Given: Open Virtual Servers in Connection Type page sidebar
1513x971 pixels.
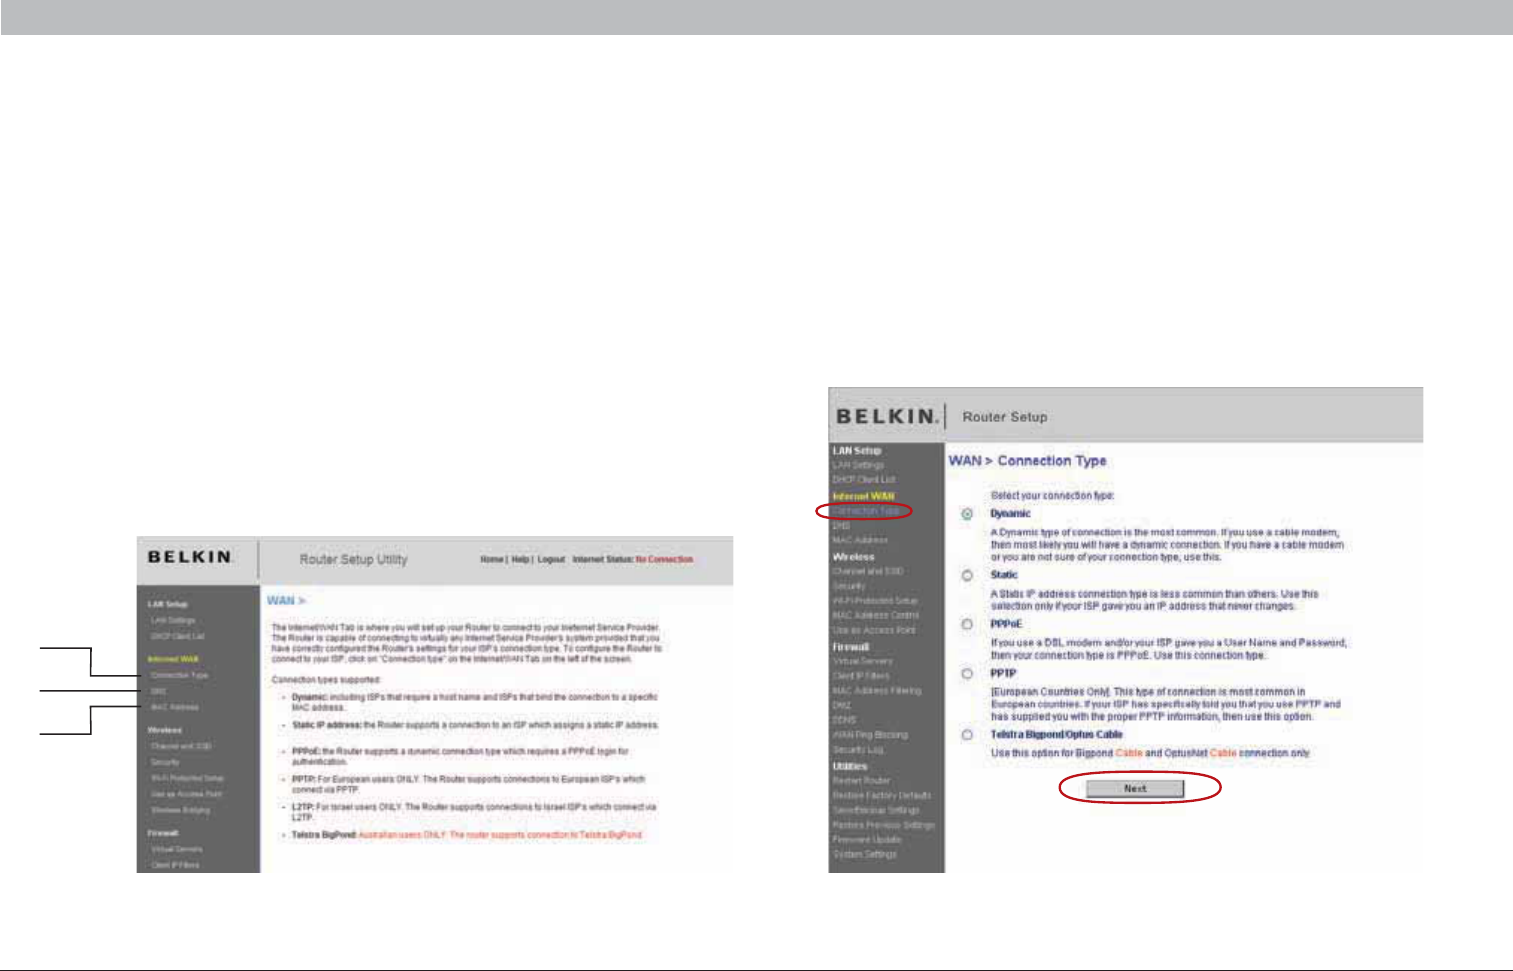Looking at the screenshot, I should coord(863,662).
